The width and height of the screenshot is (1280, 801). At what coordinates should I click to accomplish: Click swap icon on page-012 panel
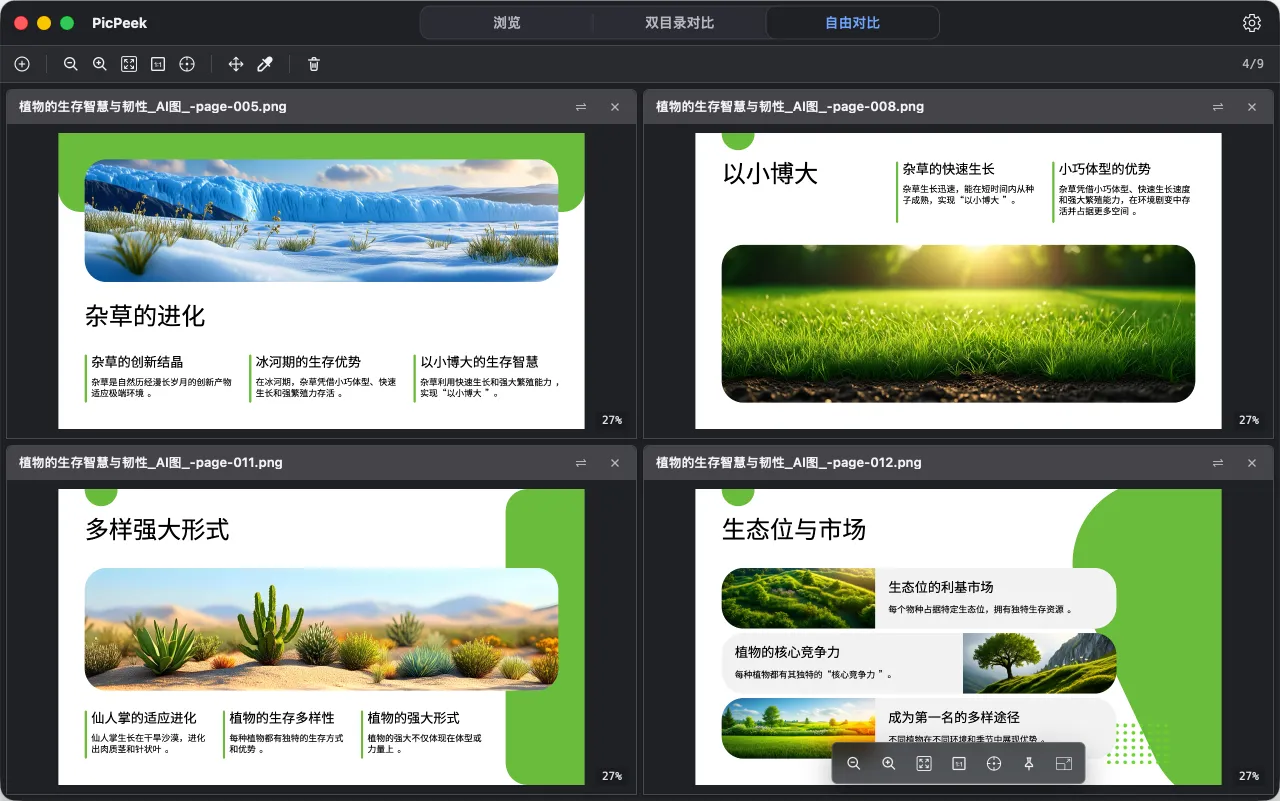[x=1218, y=463]
